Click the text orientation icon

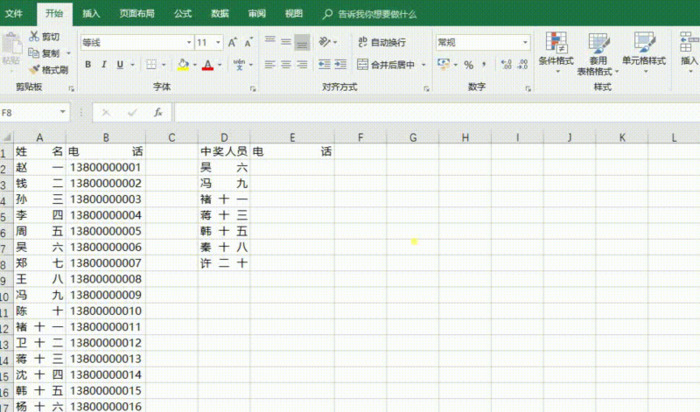point(325,42)
